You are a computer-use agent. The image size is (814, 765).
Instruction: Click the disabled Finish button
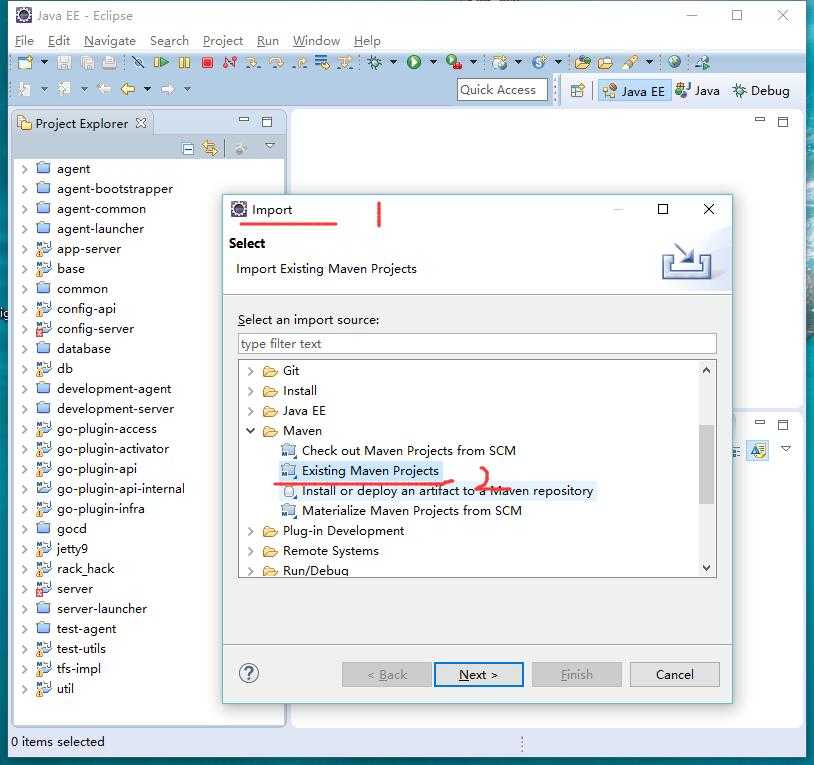point(576,674)
